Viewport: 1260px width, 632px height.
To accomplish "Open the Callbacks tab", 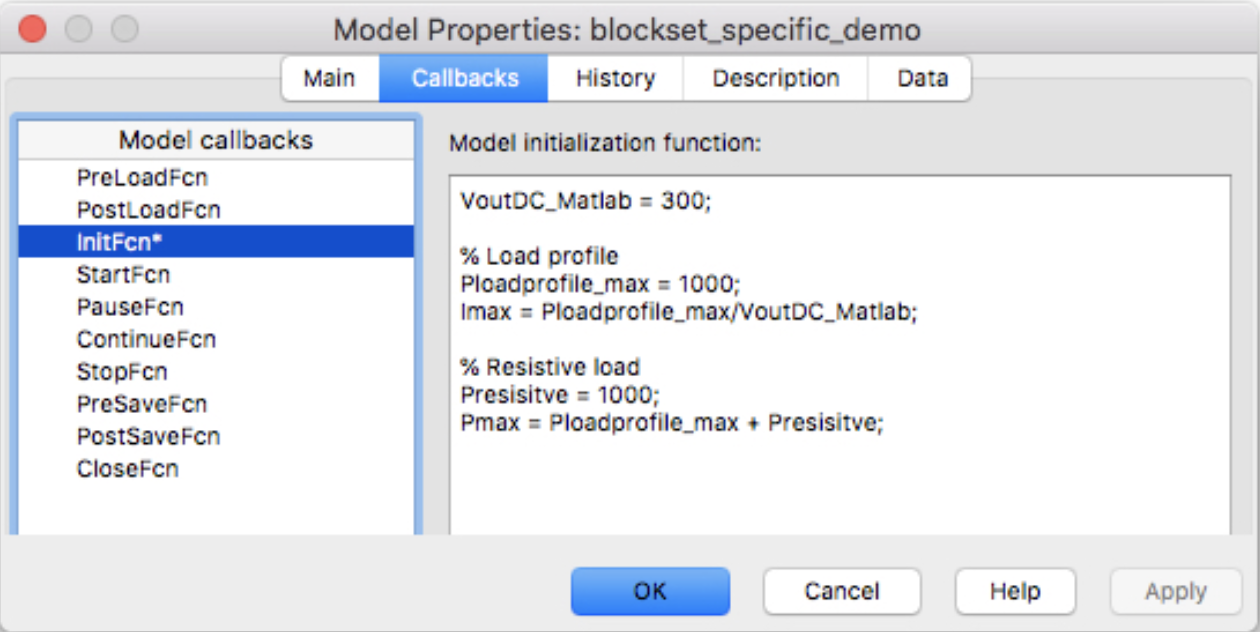I will (x=465, y=79).
